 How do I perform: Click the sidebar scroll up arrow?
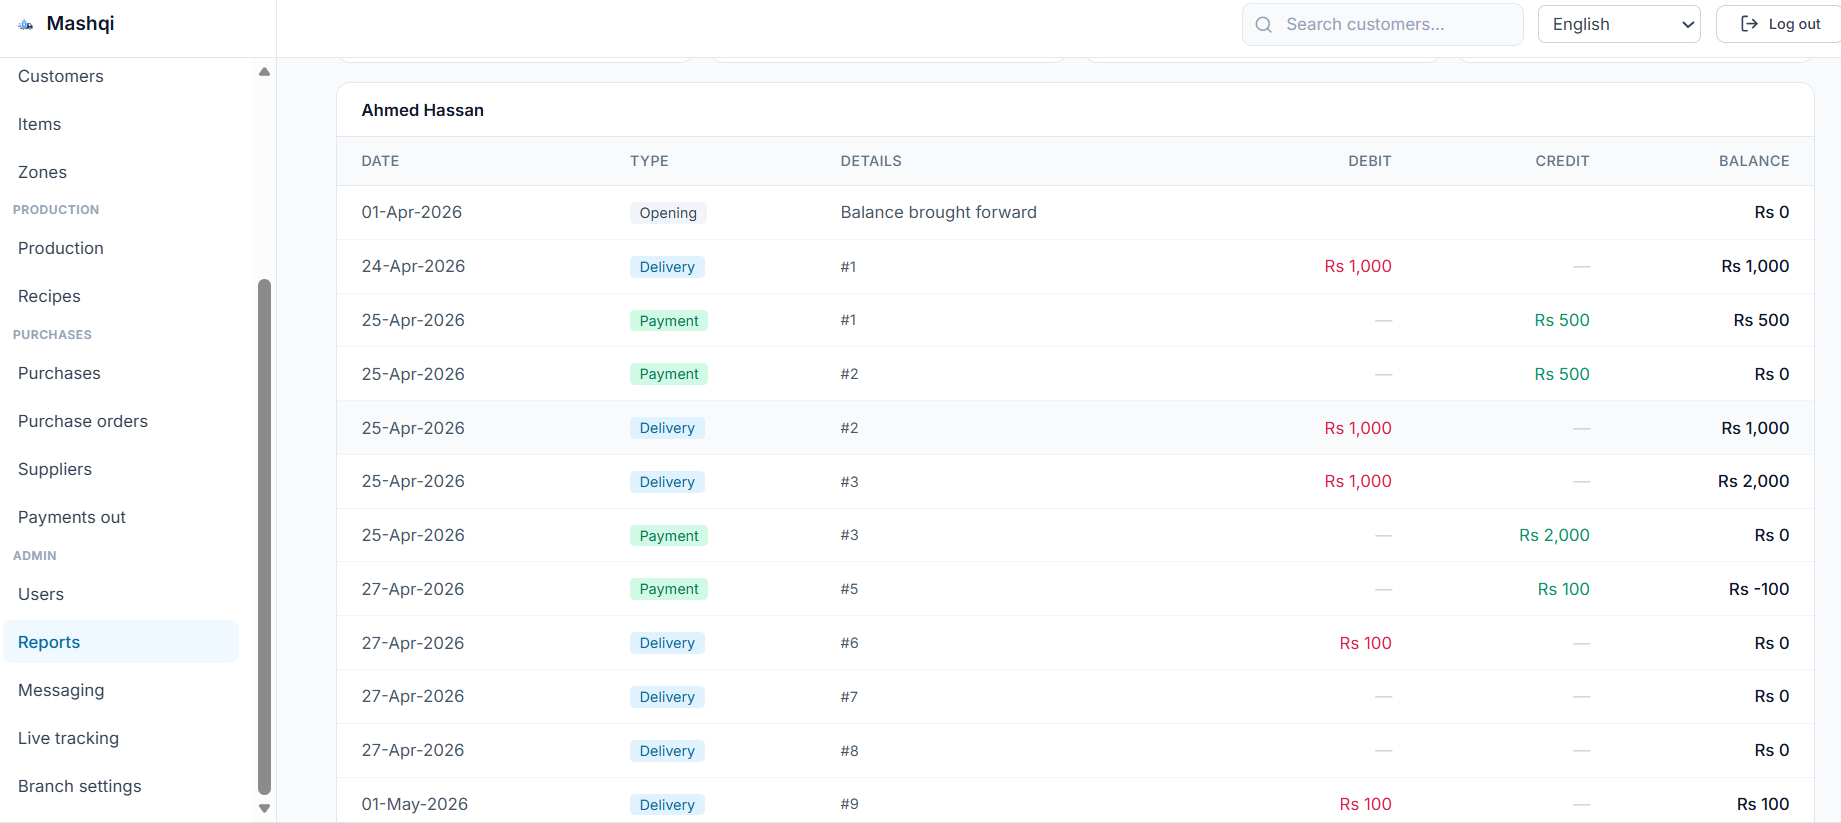[264, 72]
